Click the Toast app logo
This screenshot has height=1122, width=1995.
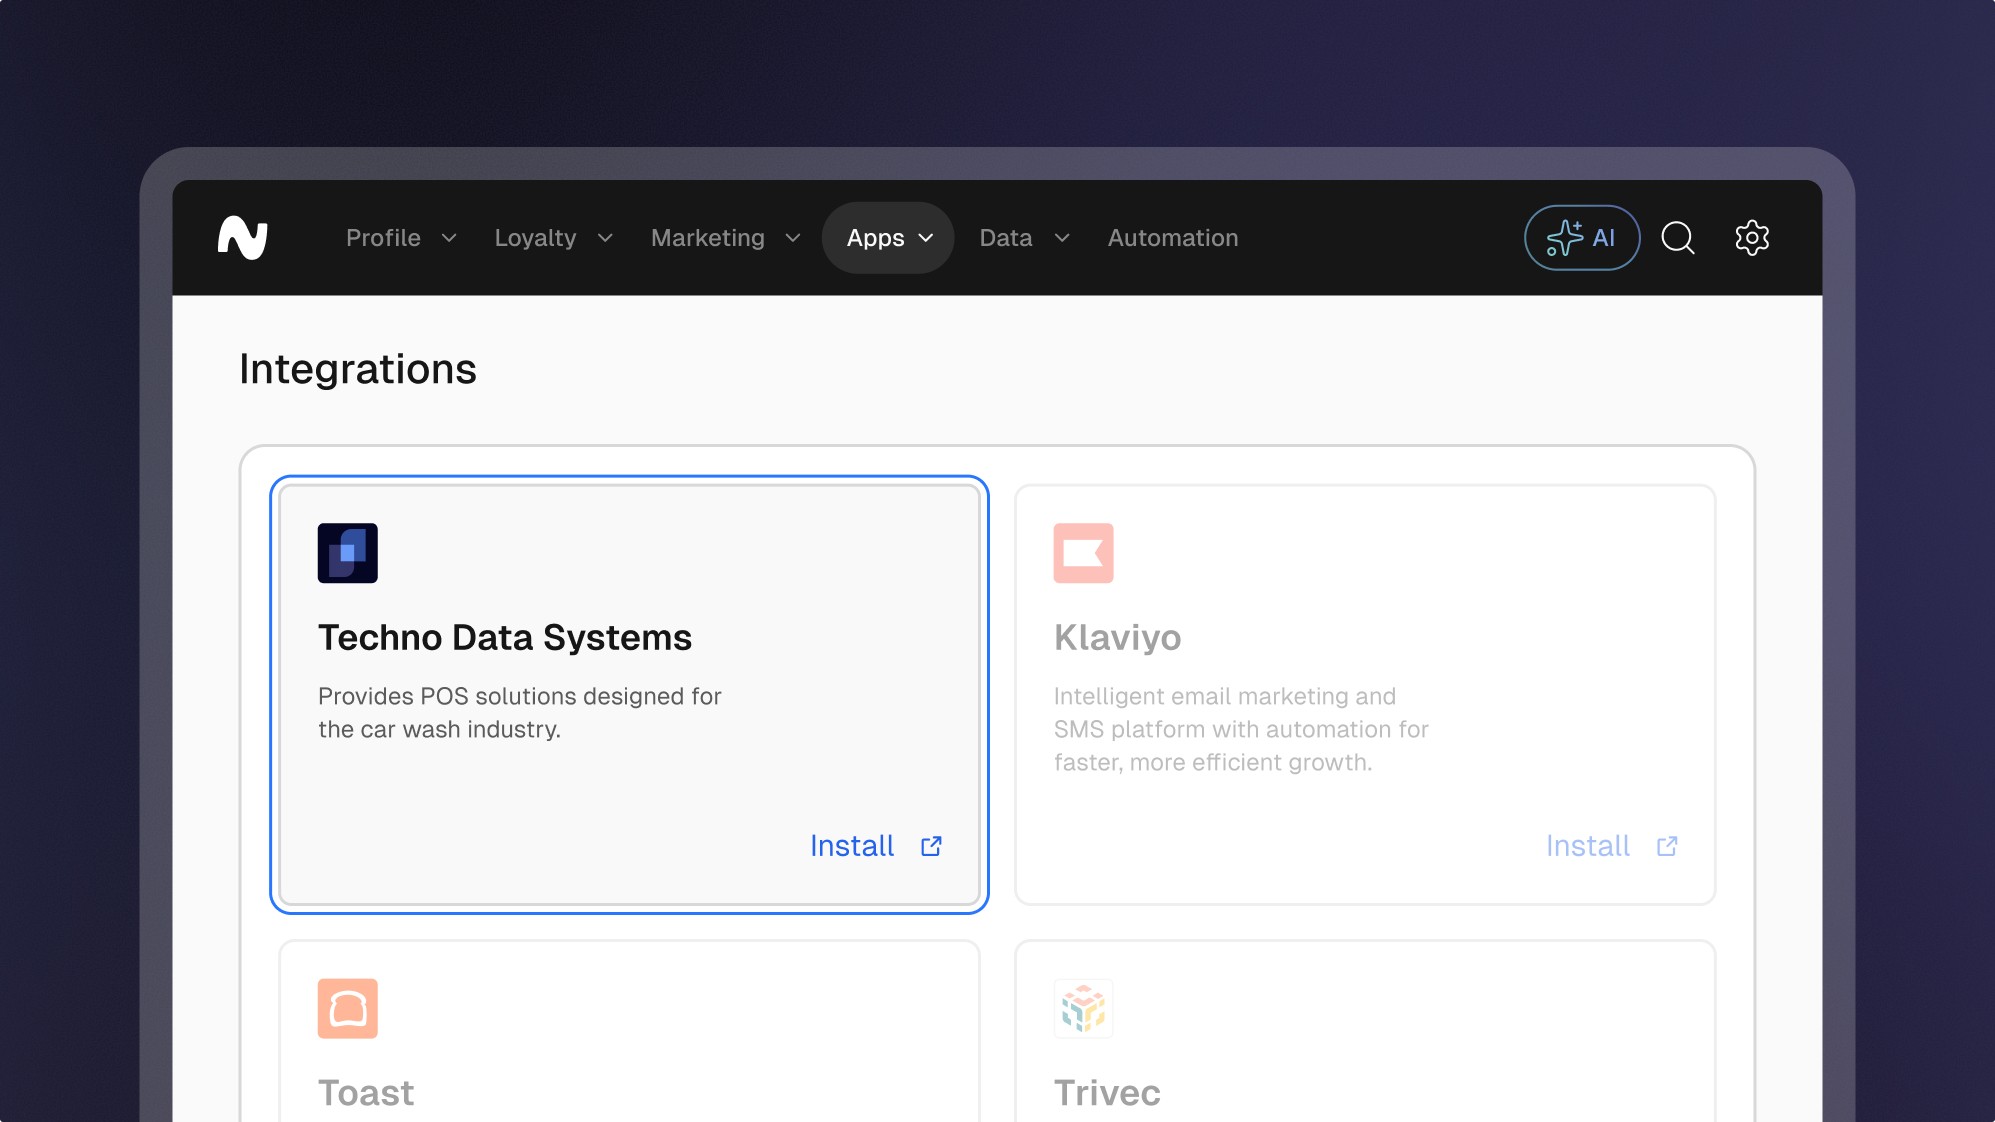(347, 1008)
